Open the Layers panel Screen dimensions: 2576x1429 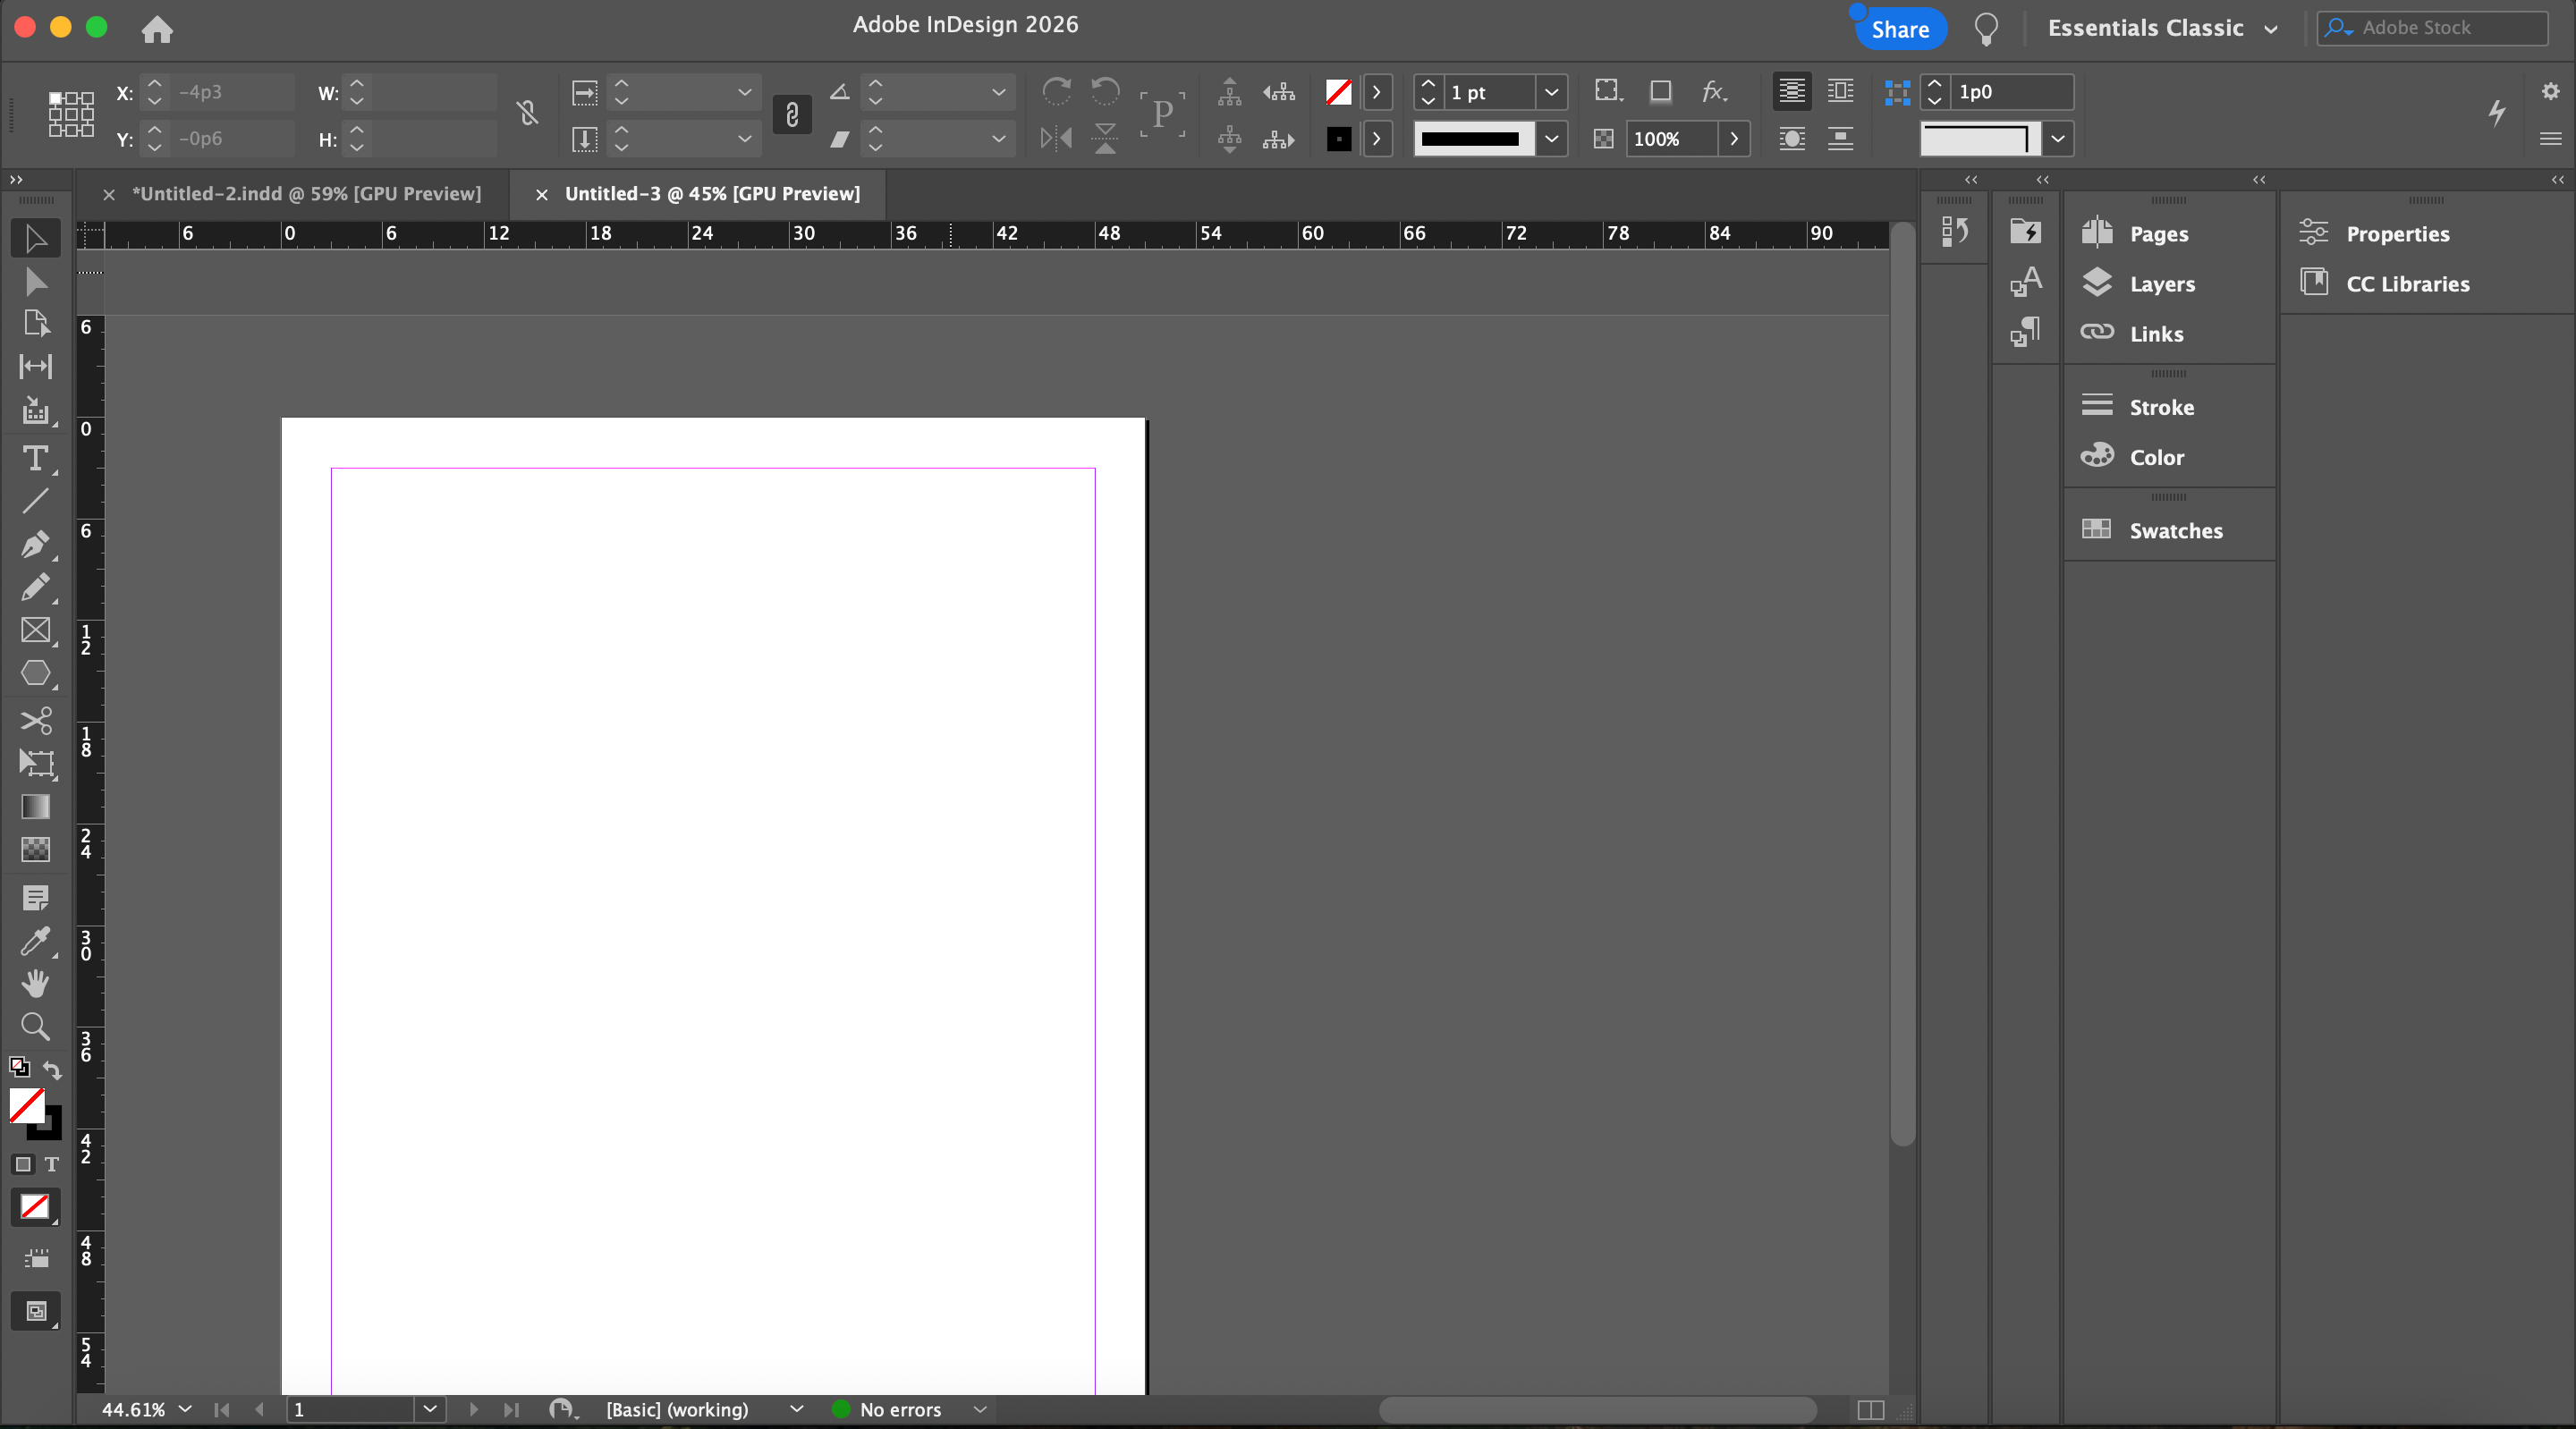click(2161, 284)
